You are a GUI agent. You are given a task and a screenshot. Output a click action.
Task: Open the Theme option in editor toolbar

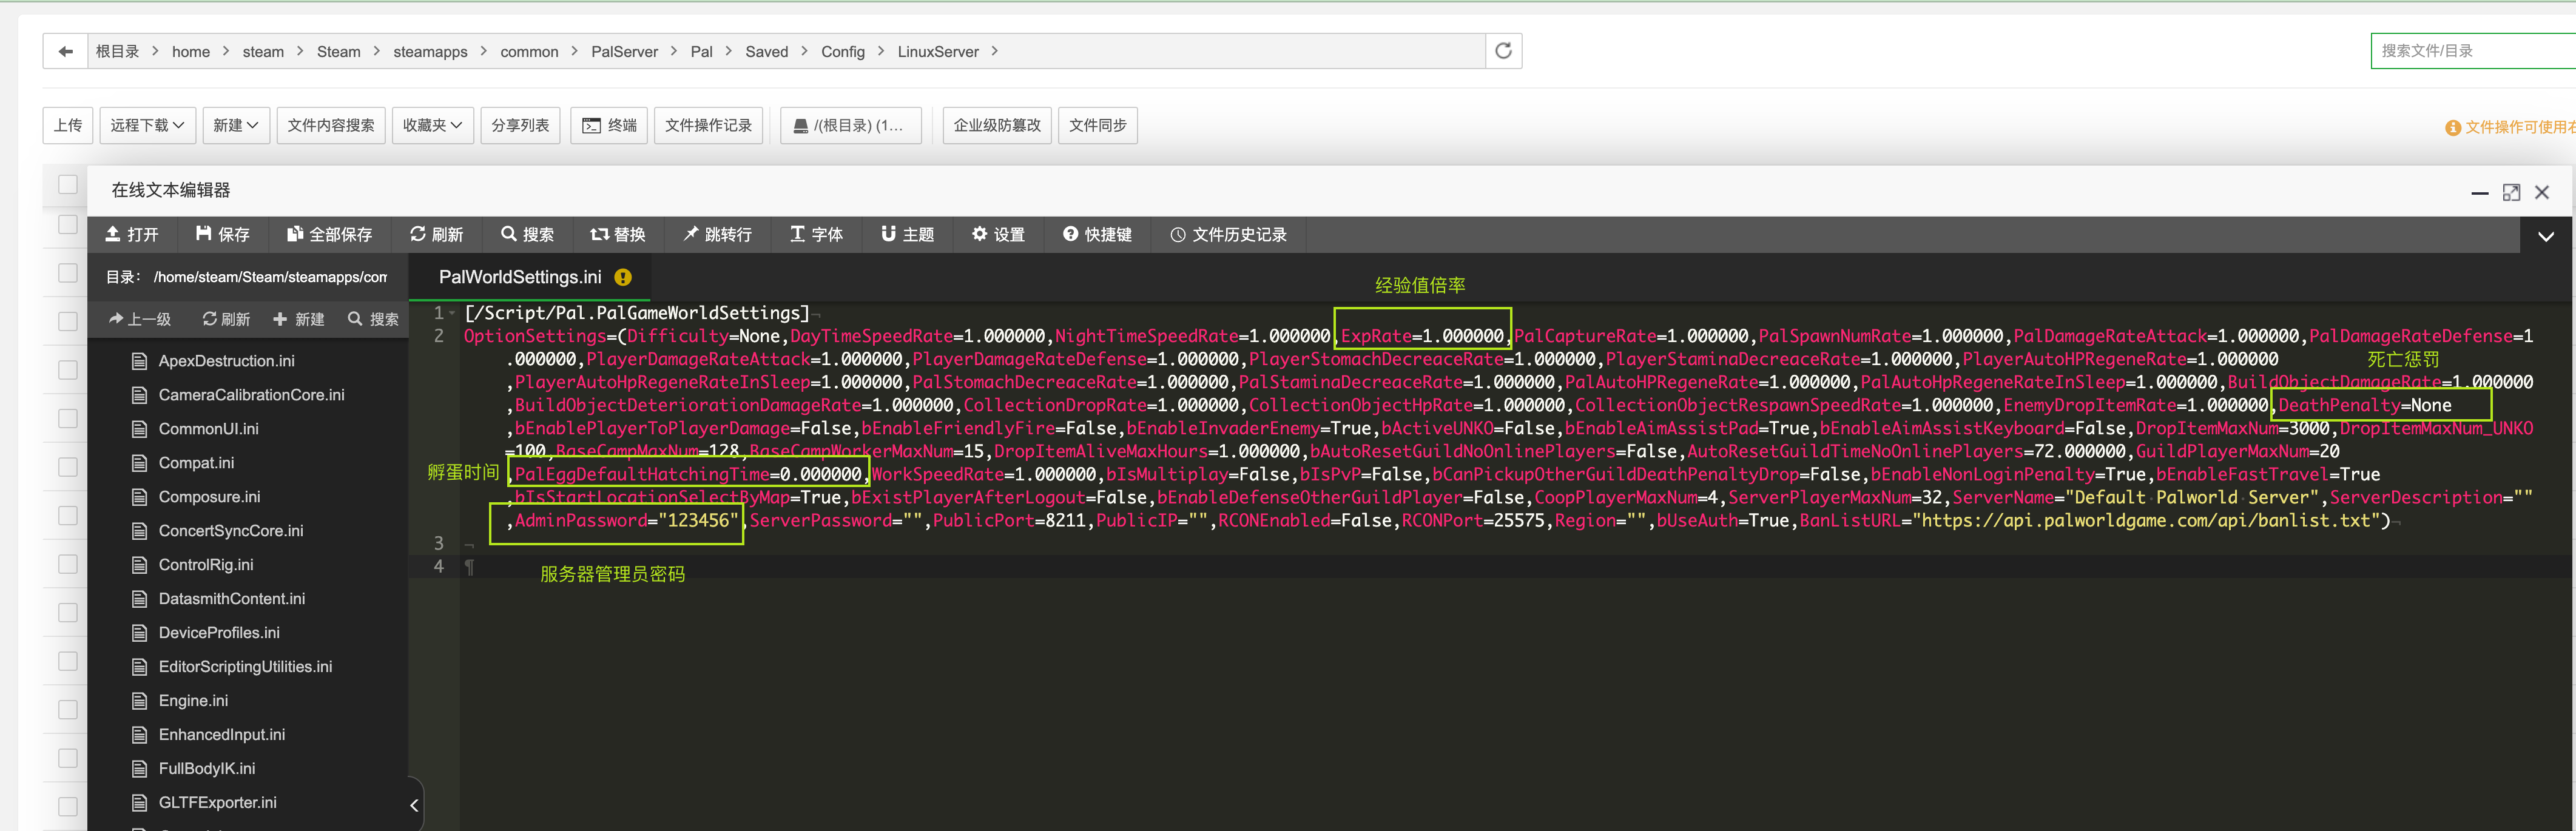pos(907,234)
